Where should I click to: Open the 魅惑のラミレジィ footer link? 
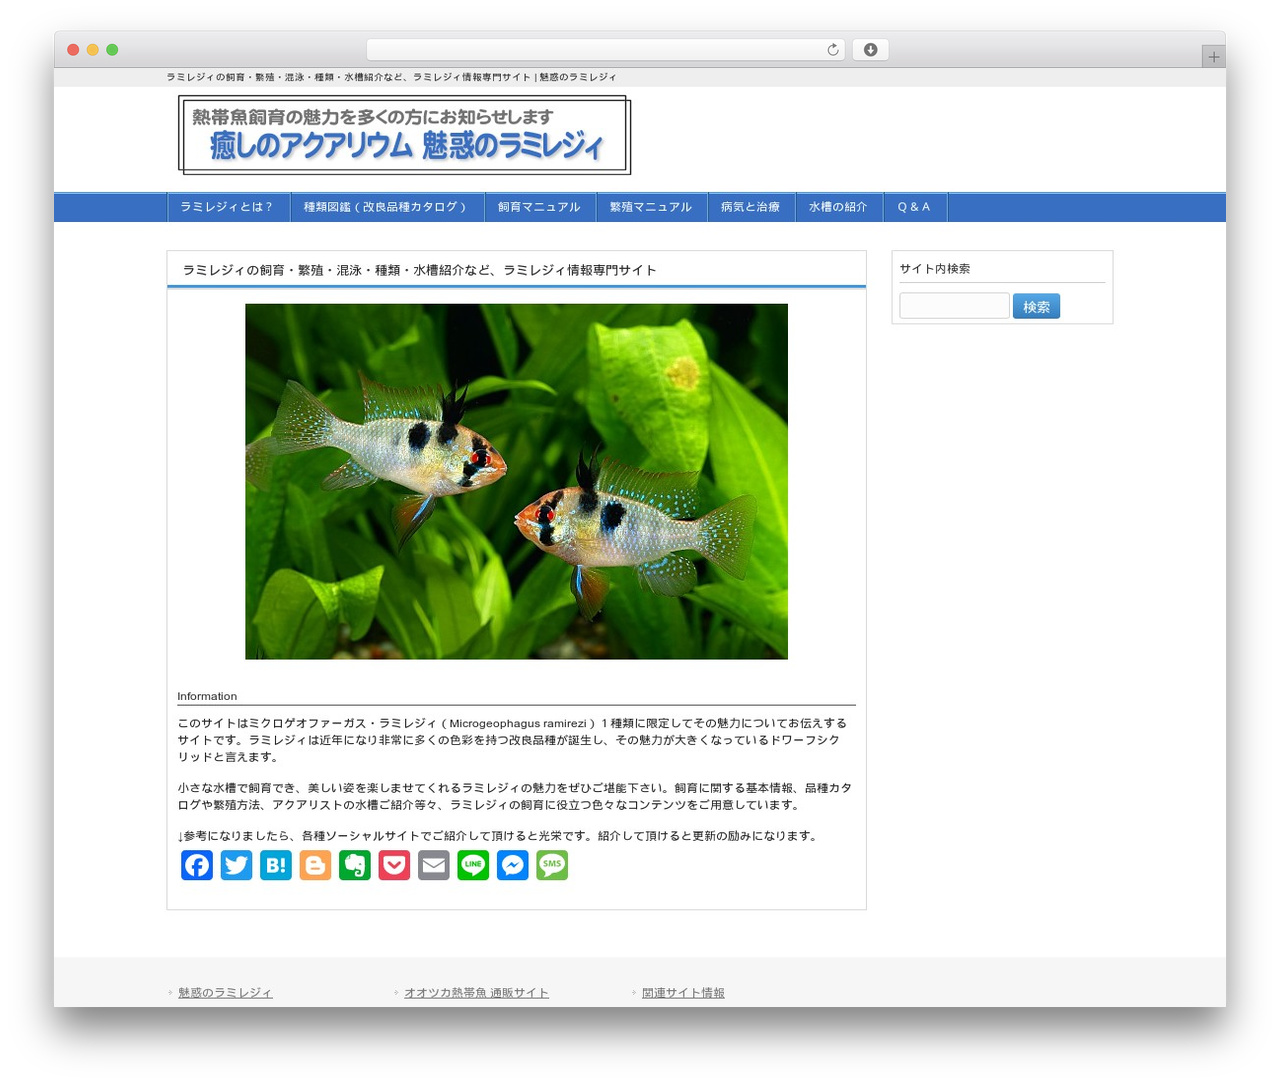click(x=225, y=993)
